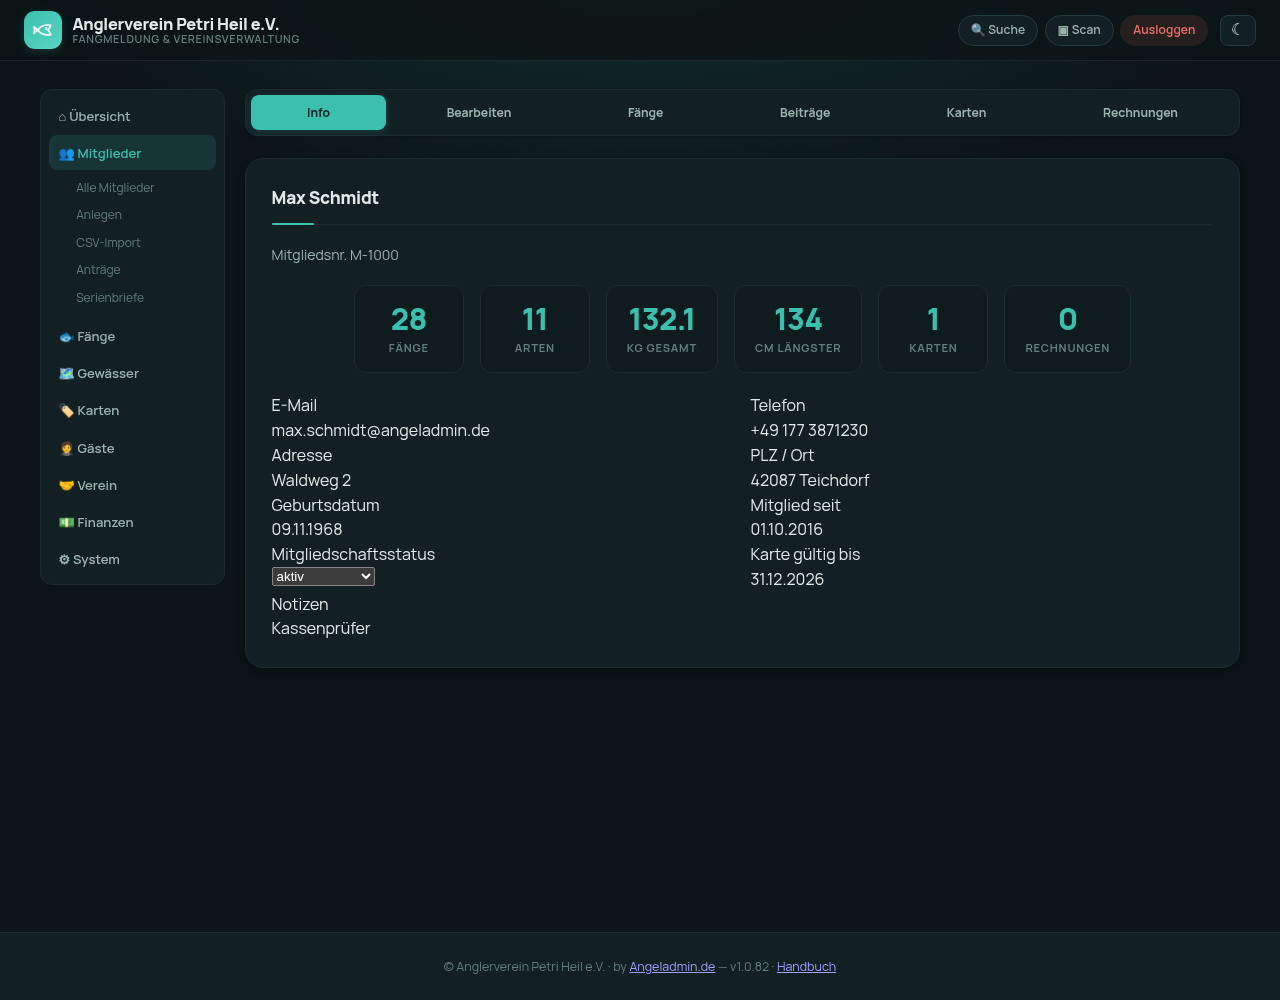Open Gewässer in the sidebar
The width and height of the screenshot is (1280, 1000).
pyautogui.click(x=132, y=374)
